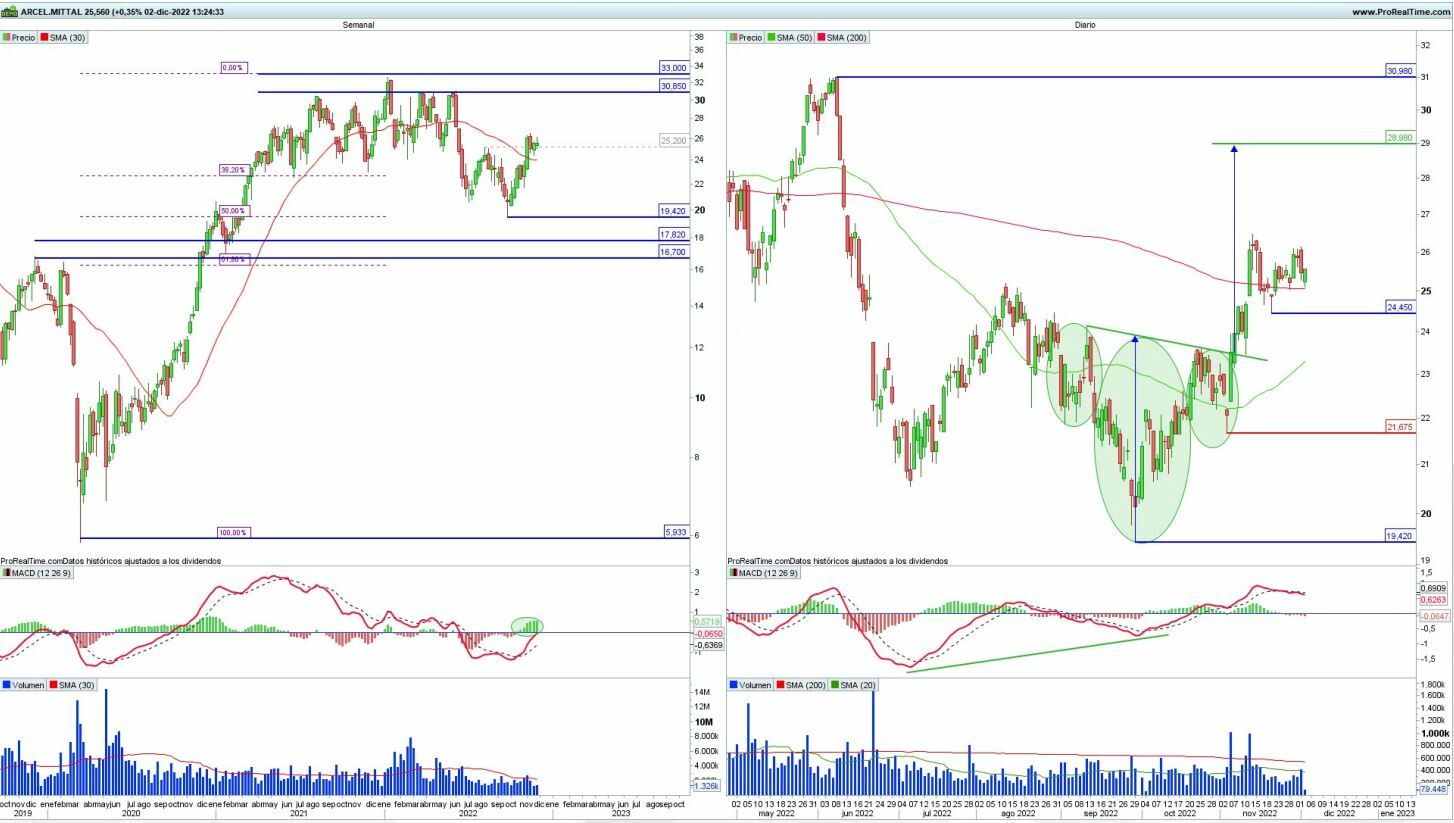Click the Precio legend in the Semanal chart
The image size is (1454, 823).
[18, 37]
